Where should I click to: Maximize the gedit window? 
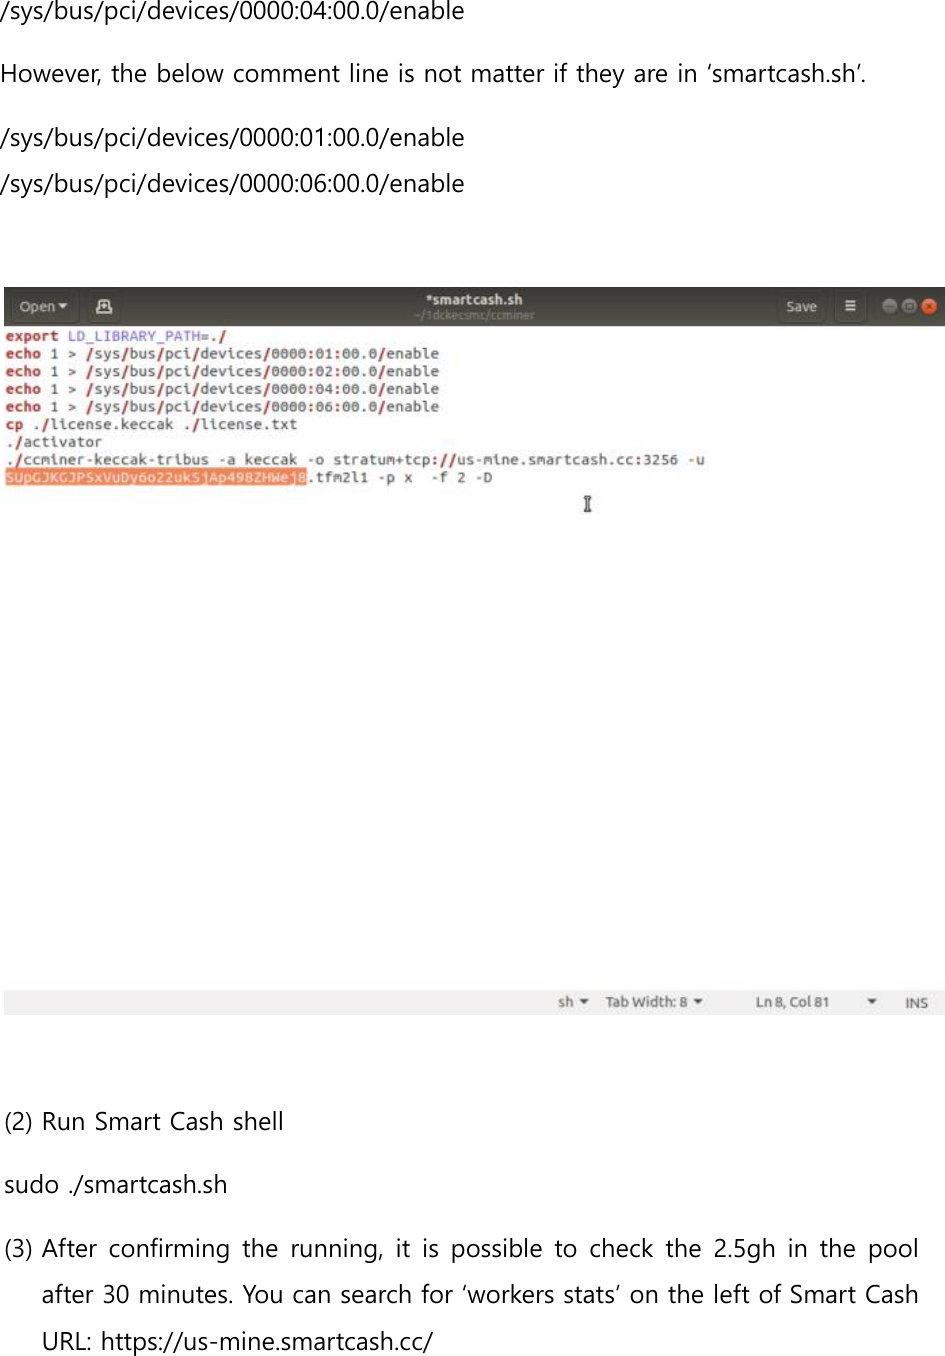click(x=909, y=306)
